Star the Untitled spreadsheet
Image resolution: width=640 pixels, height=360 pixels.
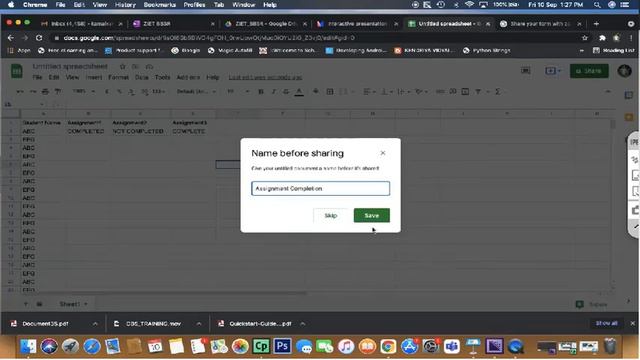click(122, 66)
